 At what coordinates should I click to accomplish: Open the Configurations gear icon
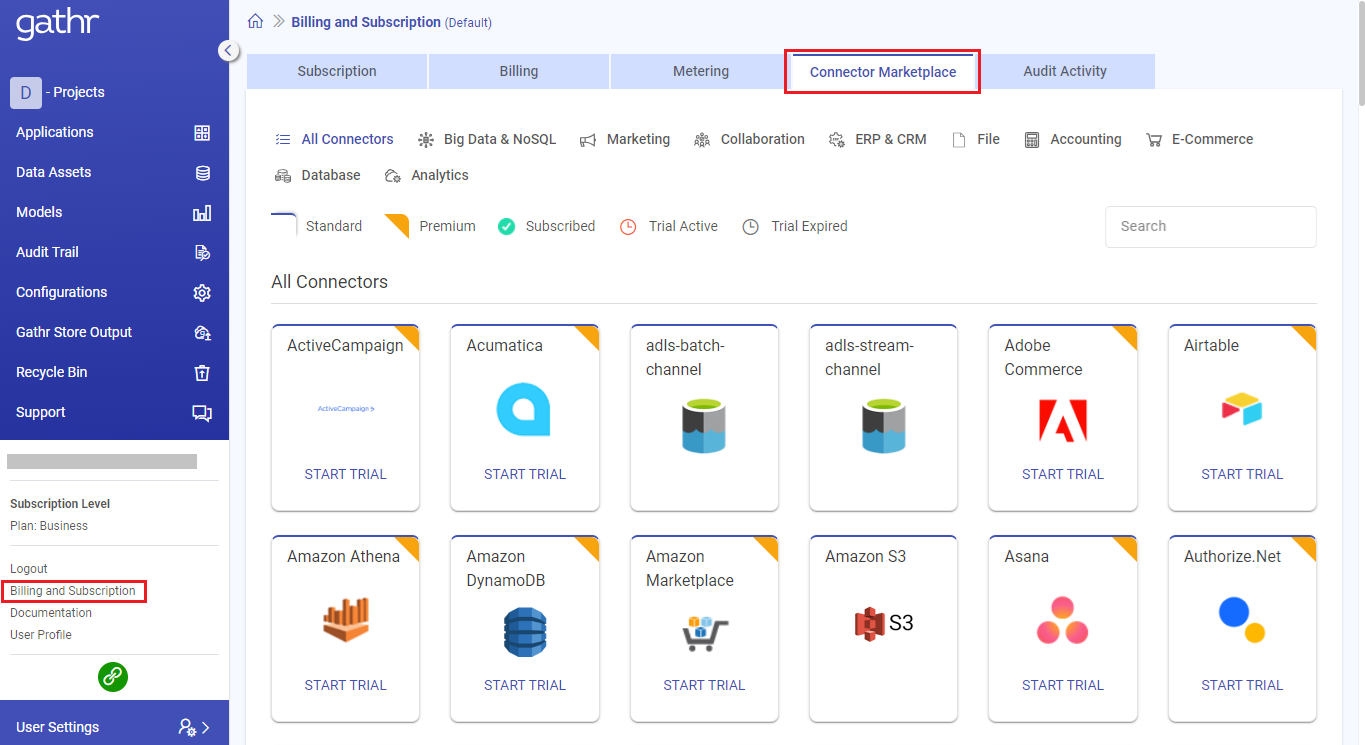[x=202, y=292]
